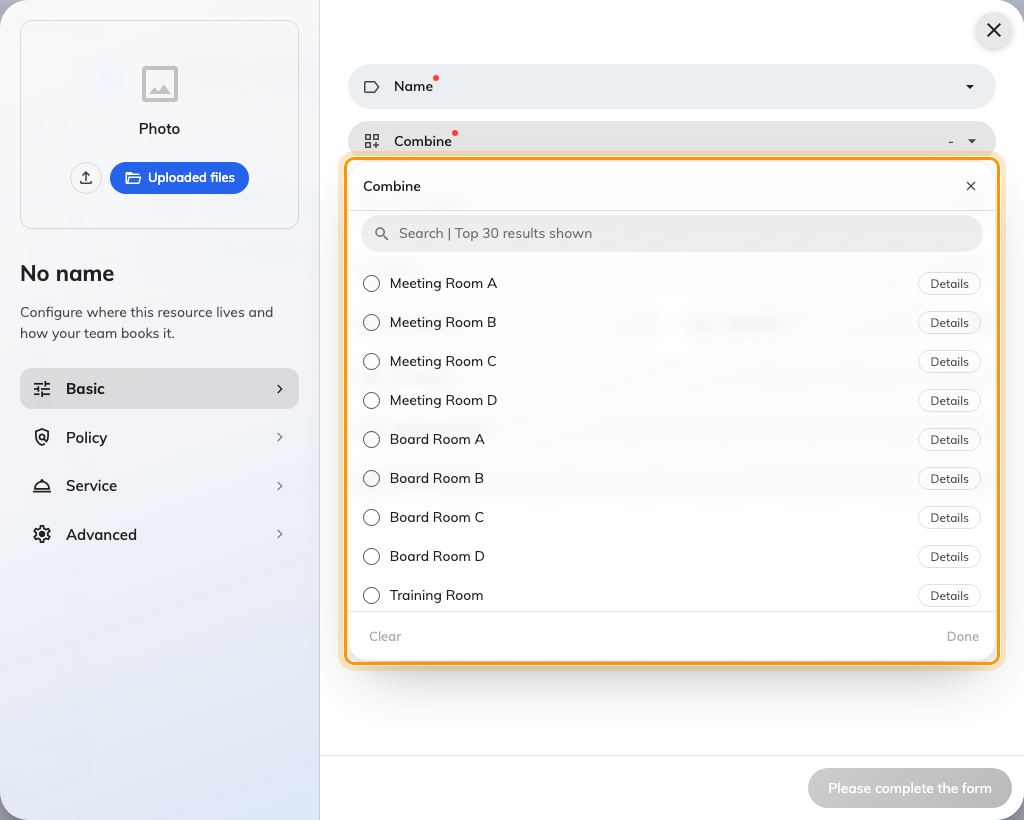1024x820 pixels.
Task: Open Details for Board Room D
Action: click(949, 557)
